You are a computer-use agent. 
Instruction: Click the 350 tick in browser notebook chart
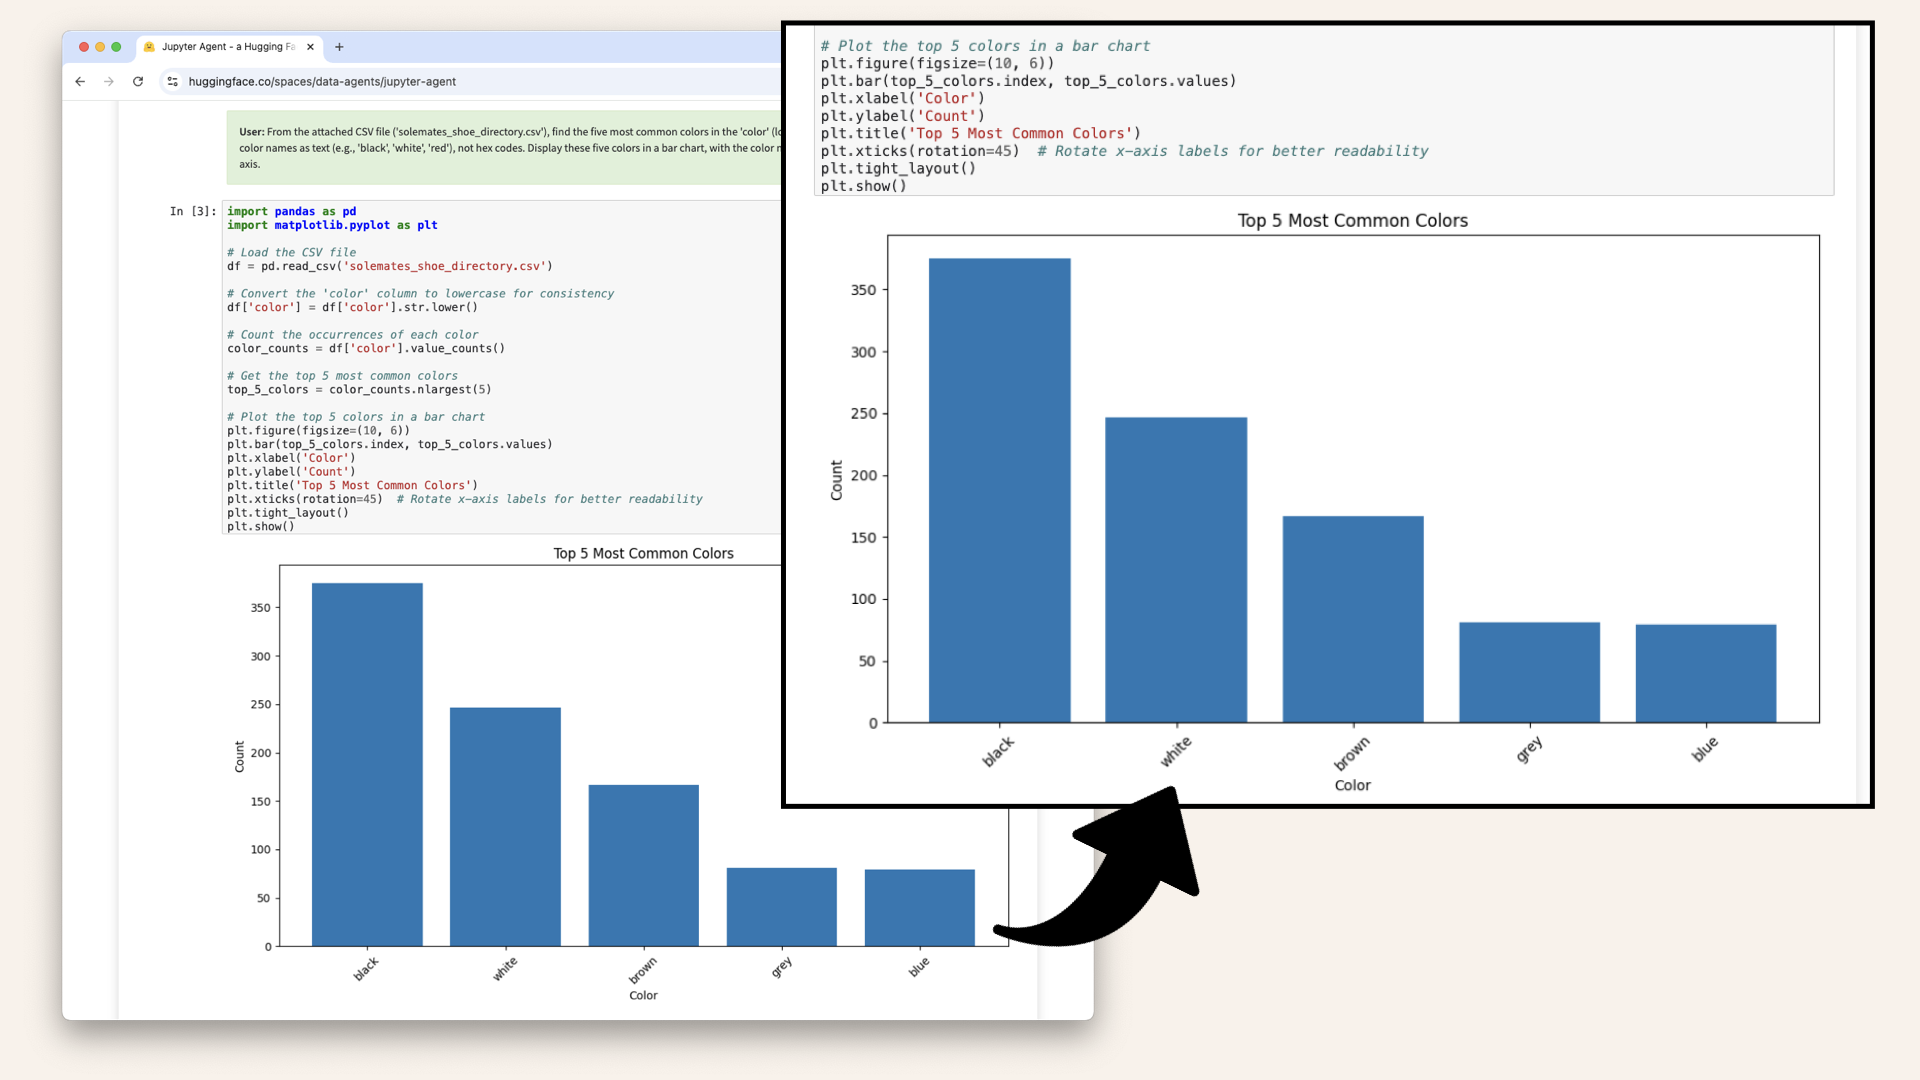click(260, 608)
